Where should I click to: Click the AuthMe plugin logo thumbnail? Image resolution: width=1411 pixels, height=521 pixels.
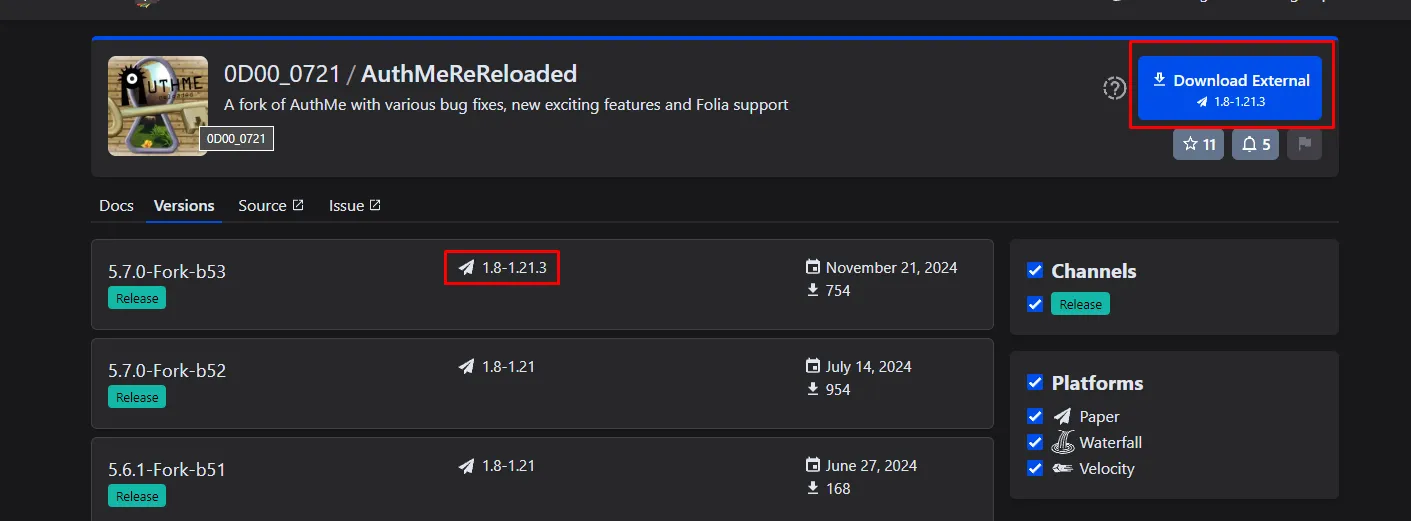(x=157, y=105)
